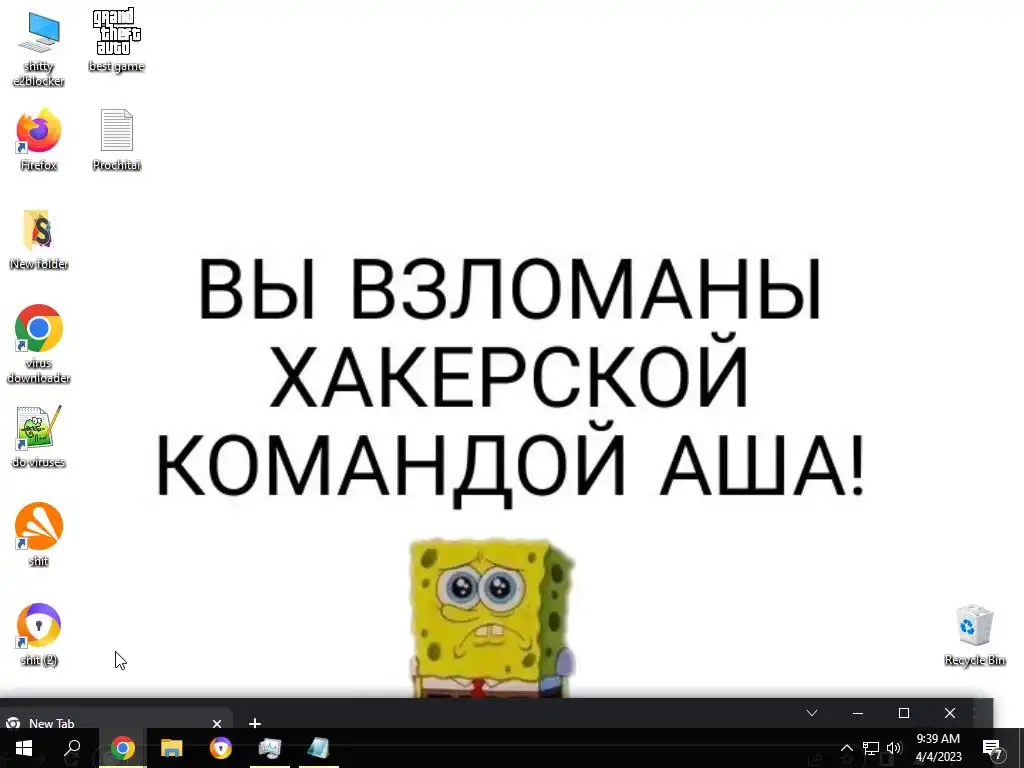
Task: Close the 'New Tab' browser tab
Action: [x=217, y=723]
